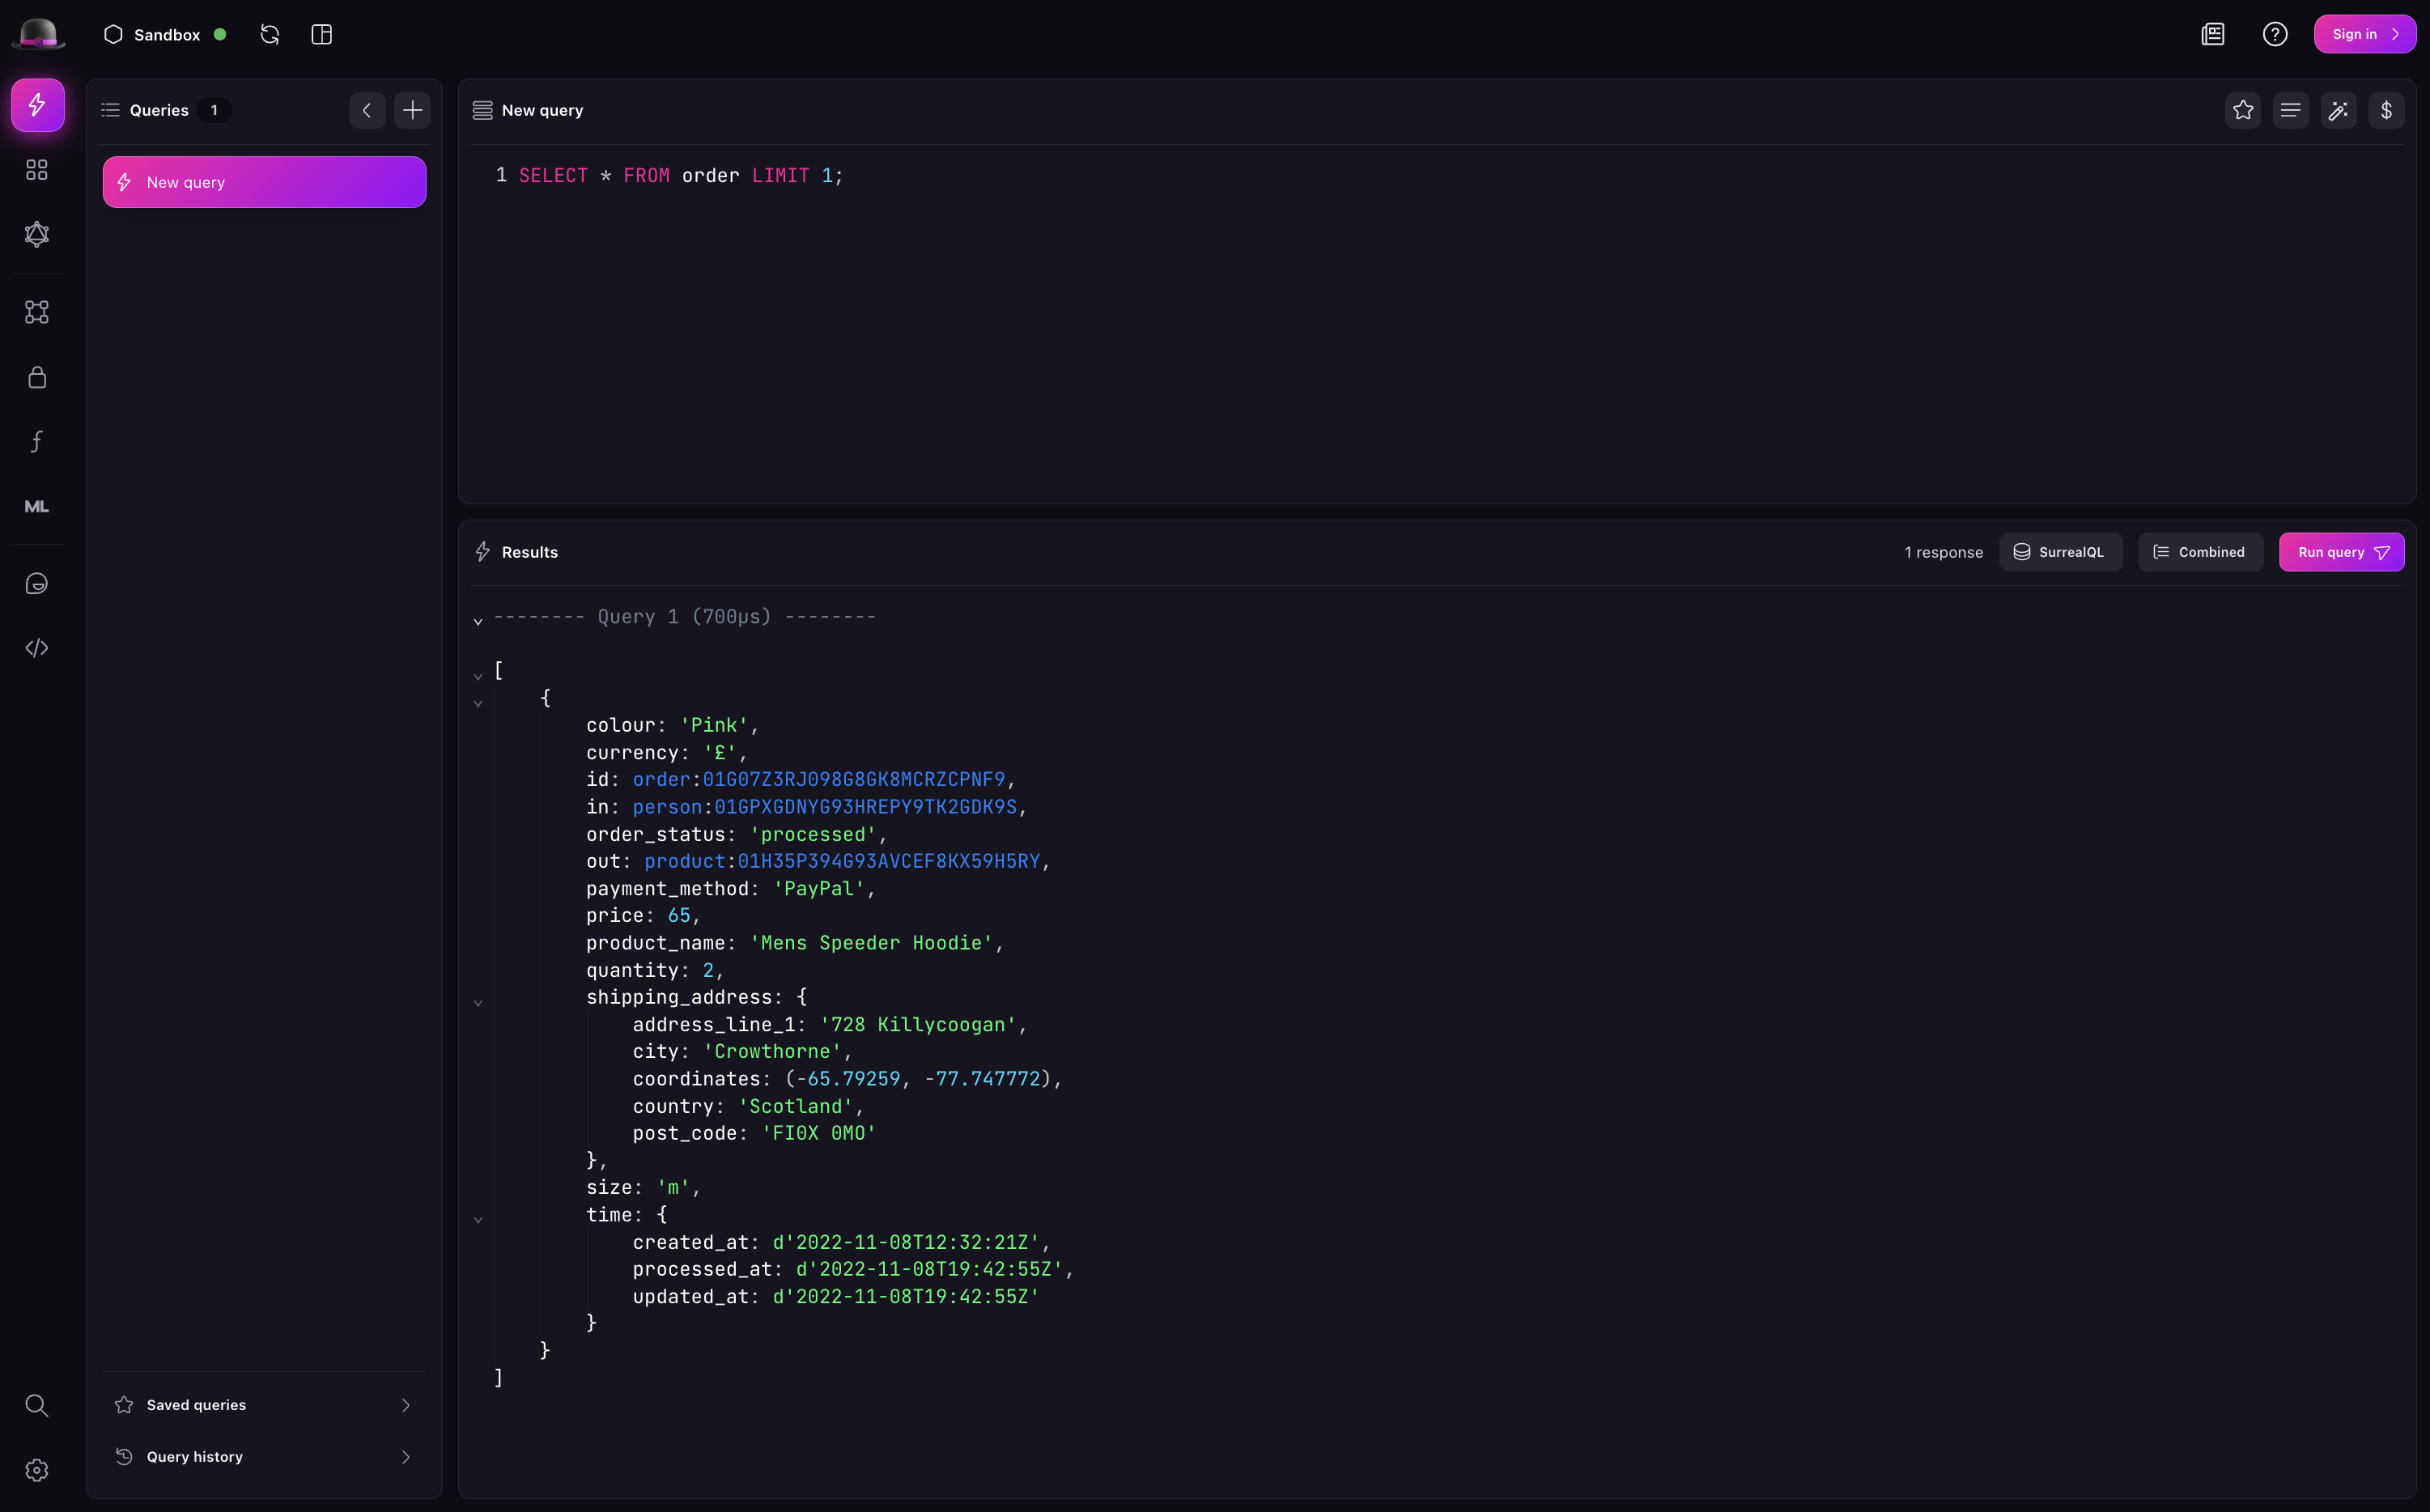This screenshot has height=1512, width=2430.
Task: Toggle the window layout icon in header
Action: pyautogui.click(x=321, y=34)
